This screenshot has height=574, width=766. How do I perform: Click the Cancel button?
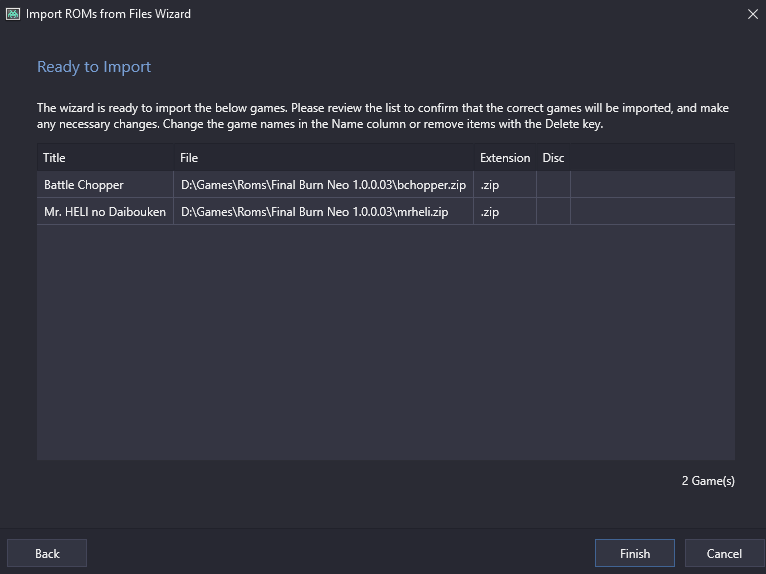tap(724, 553)
